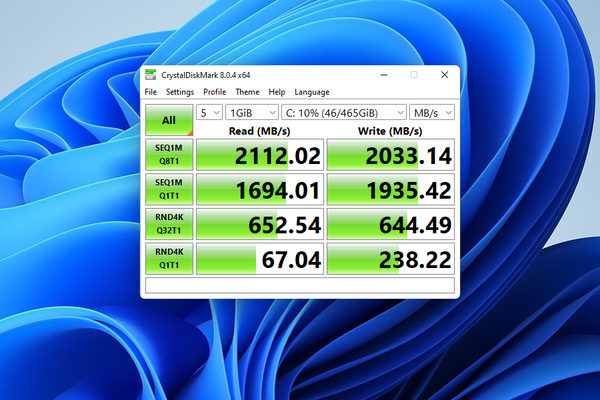Open the Language menu
The width and height of the screenshot is (600, 400).
[312, 92]
